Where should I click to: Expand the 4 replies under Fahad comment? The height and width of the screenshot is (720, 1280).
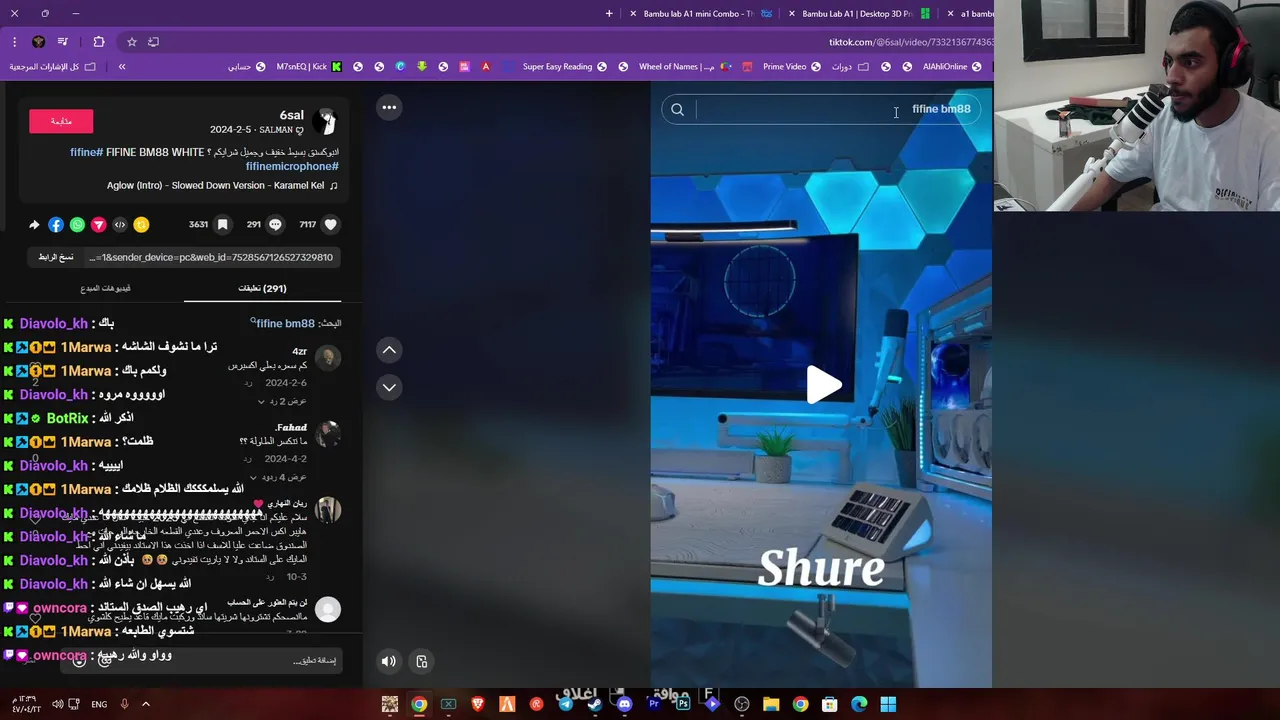point(279,477)
